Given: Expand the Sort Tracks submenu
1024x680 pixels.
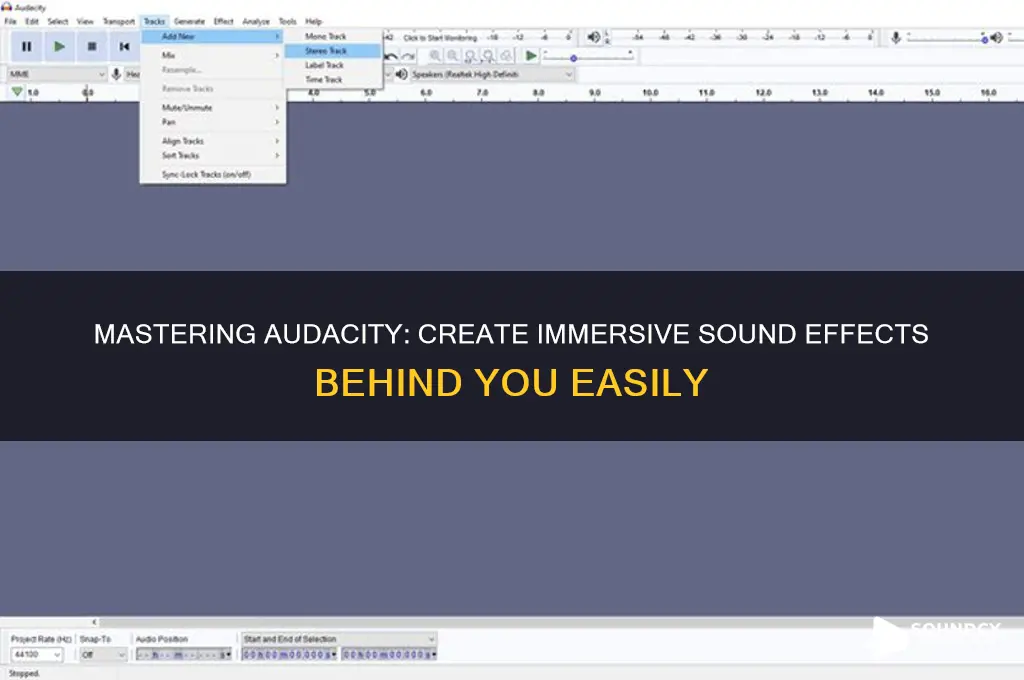Looking at the screenshot, I should 213,155.
